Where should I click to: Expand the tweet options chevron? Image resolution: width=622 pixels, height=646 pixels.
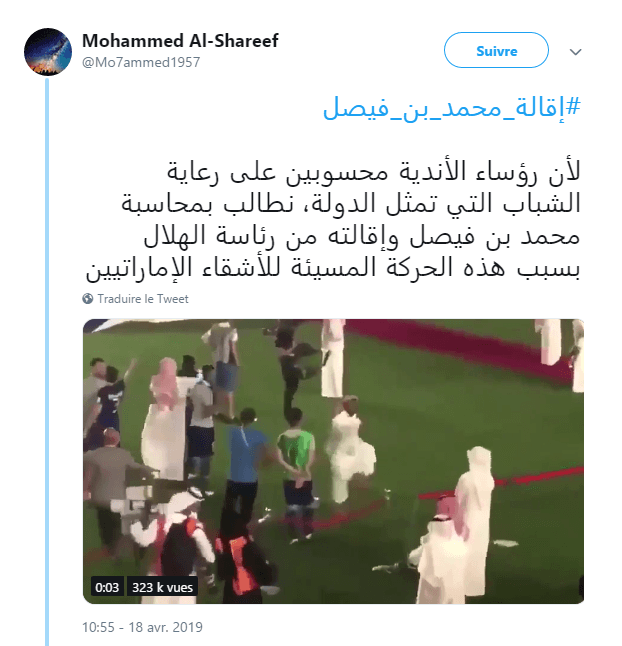[575, 52]
